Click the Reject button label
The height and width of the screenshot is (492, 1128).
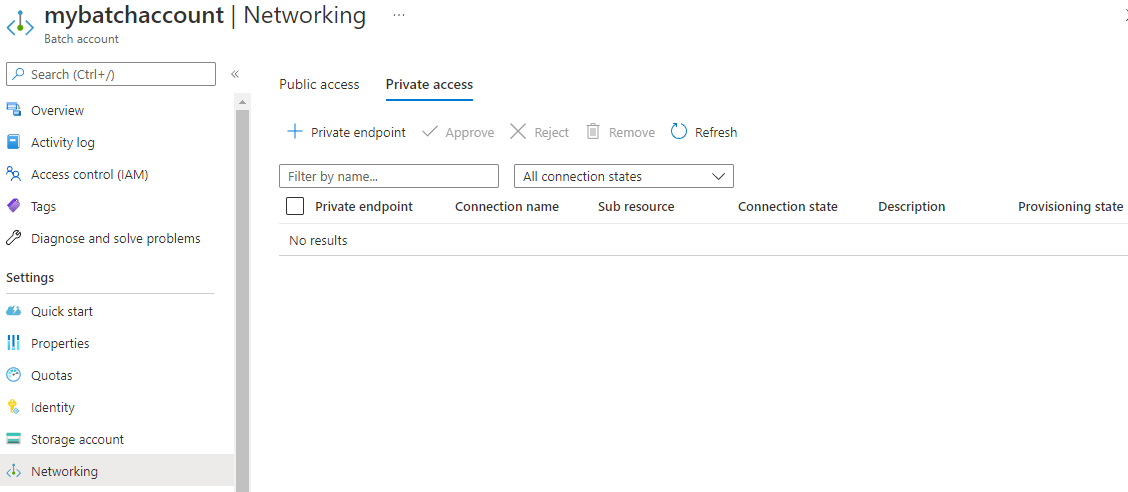click(551, 132)
